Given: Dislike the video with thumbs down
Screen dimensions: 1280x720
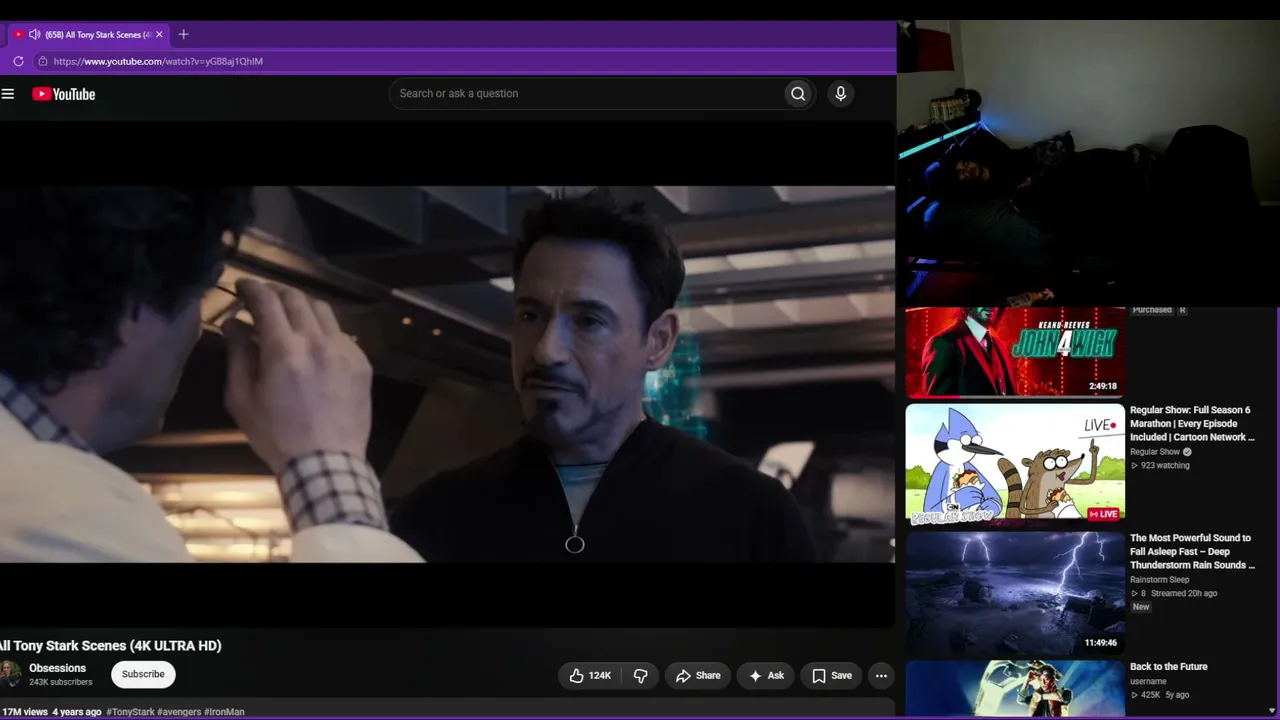Looking at the screenshot, I should tap(641, 676).
